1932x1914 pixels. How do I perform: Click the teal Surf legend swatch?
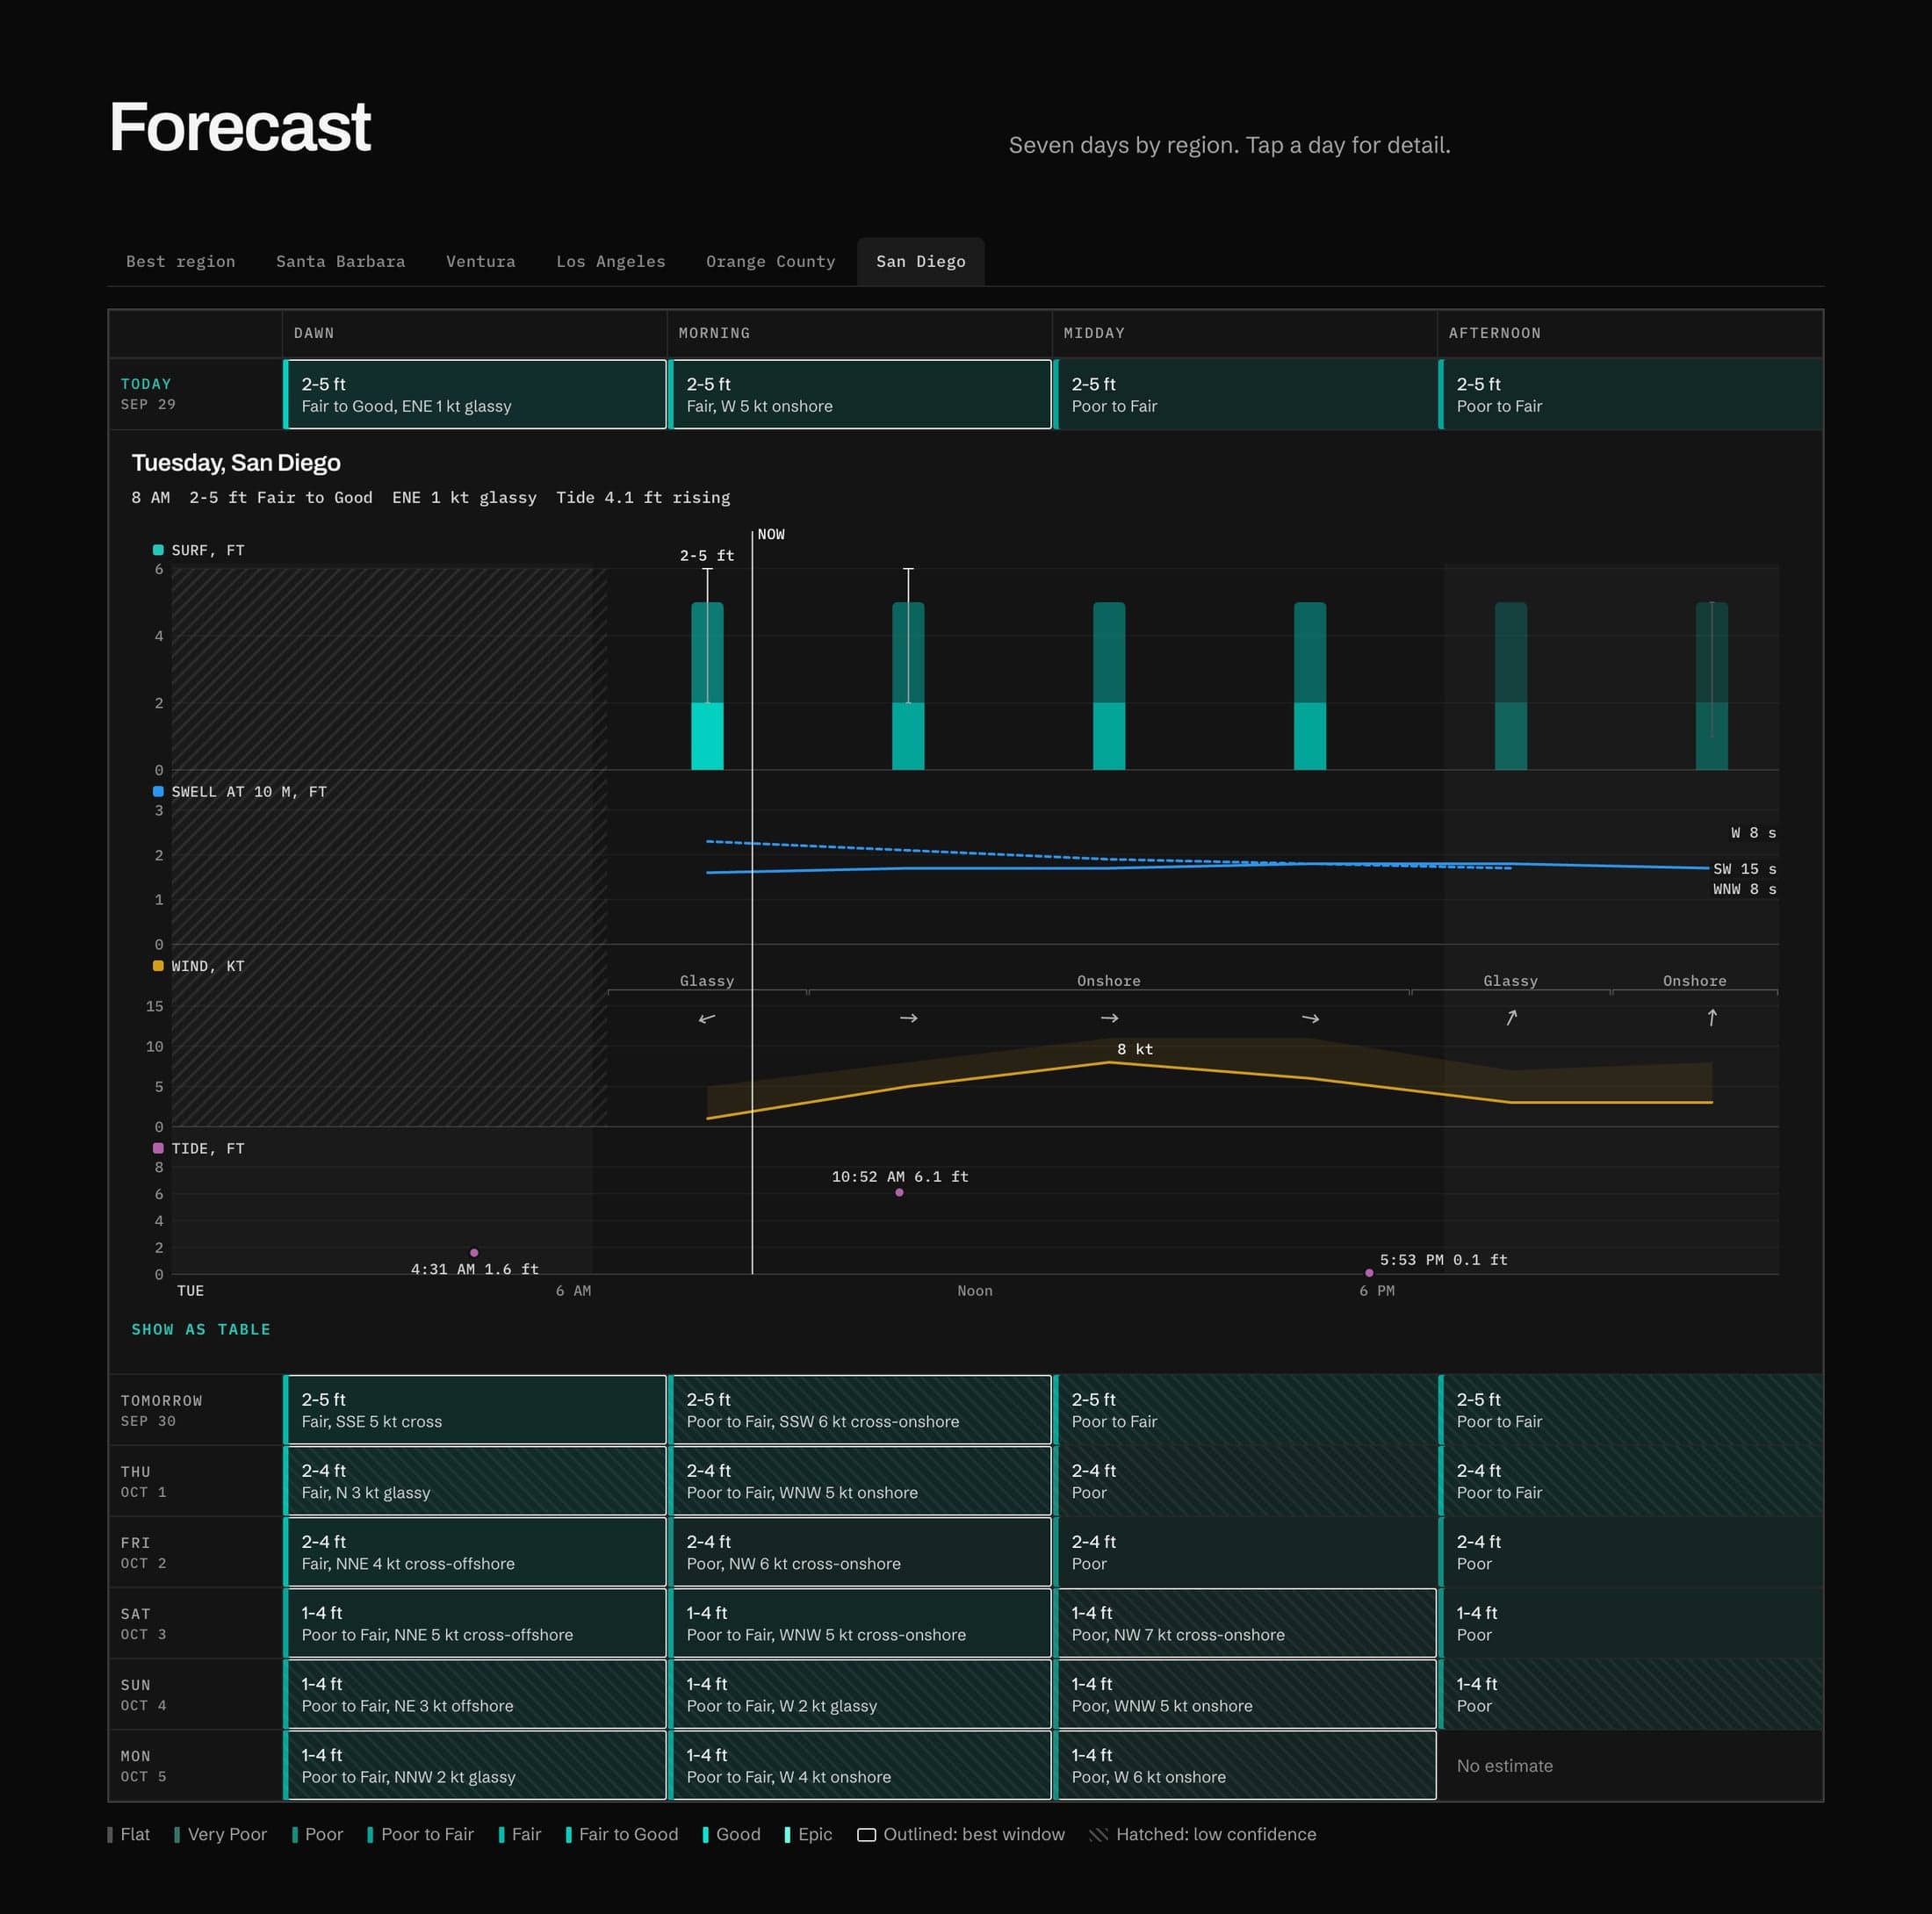[x=158, y=550]
